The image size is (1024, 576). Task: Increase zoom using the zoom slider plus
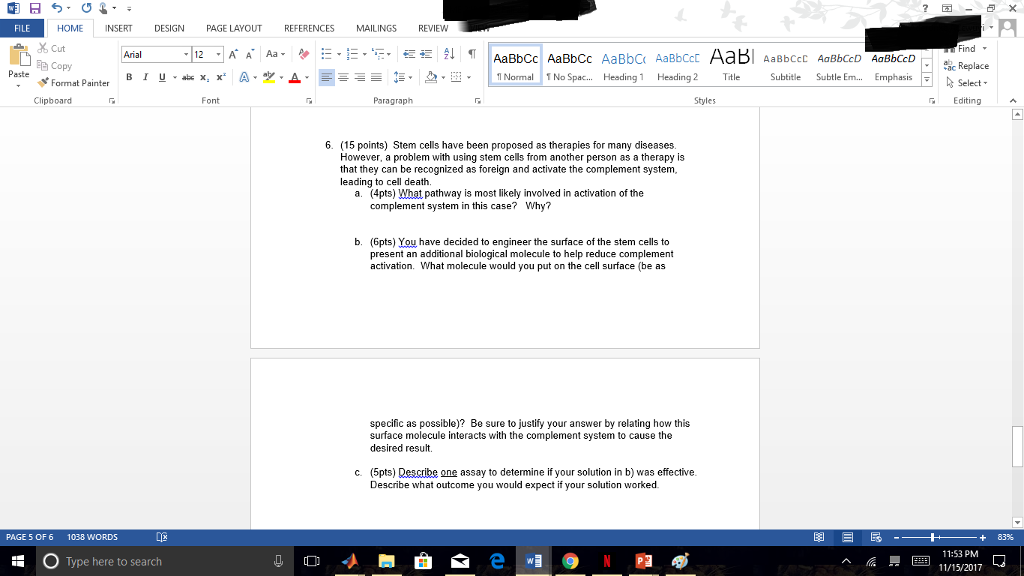pos(981,536)
